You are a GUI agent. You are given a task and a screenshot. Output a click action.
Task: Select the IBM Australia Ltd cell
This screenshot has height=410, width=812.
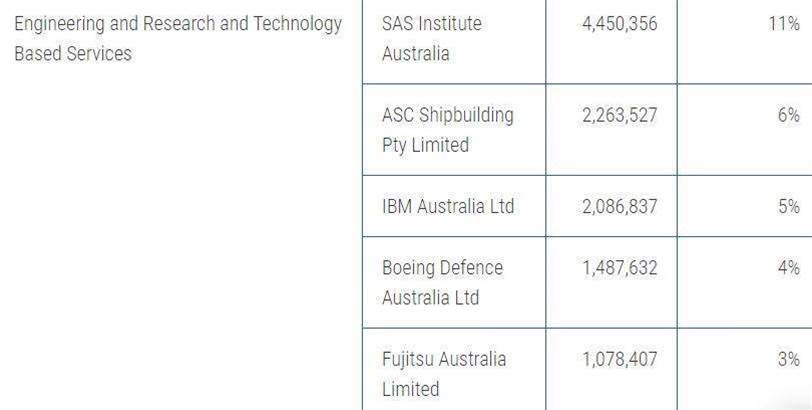448,207
